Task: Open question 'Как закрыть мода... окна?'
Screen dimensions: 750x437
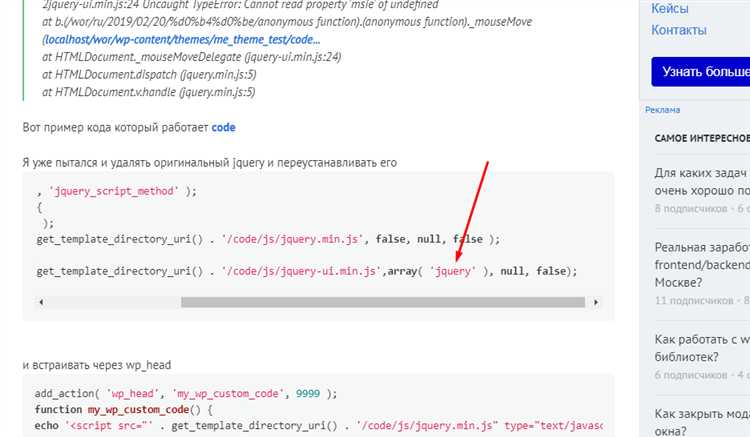Action: coord(702,422)
